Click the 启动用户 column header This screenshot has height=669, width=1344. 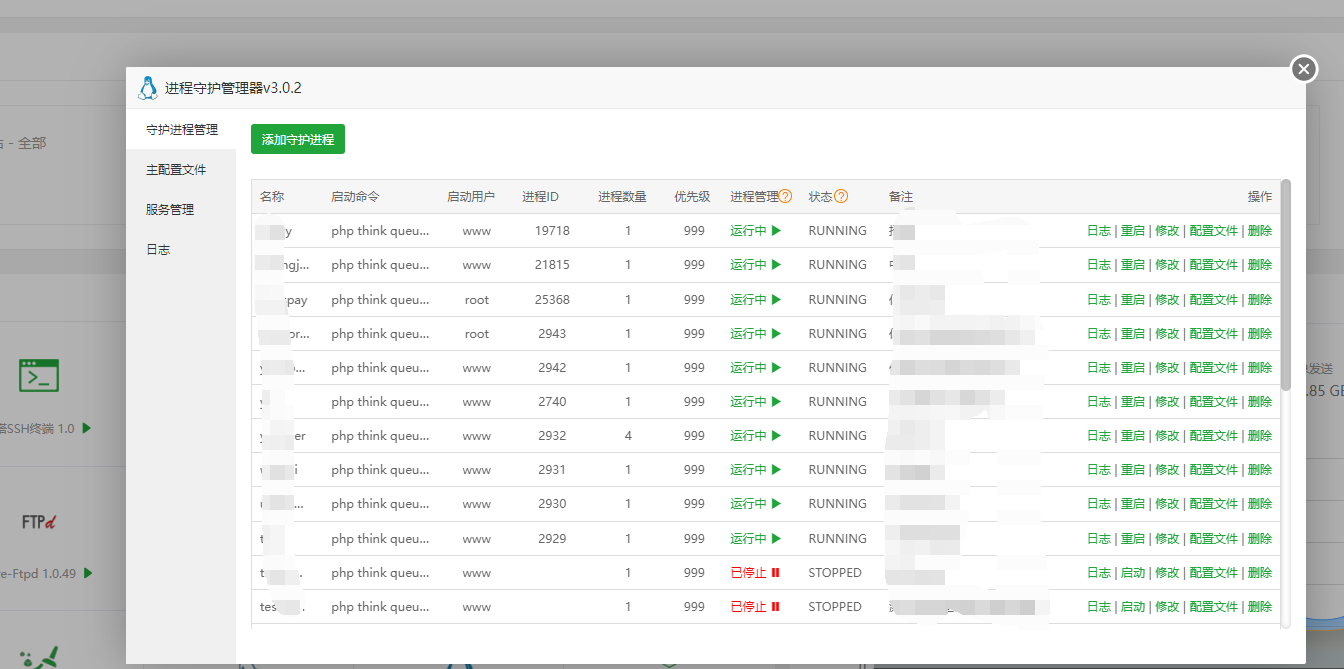coord(471,197)
